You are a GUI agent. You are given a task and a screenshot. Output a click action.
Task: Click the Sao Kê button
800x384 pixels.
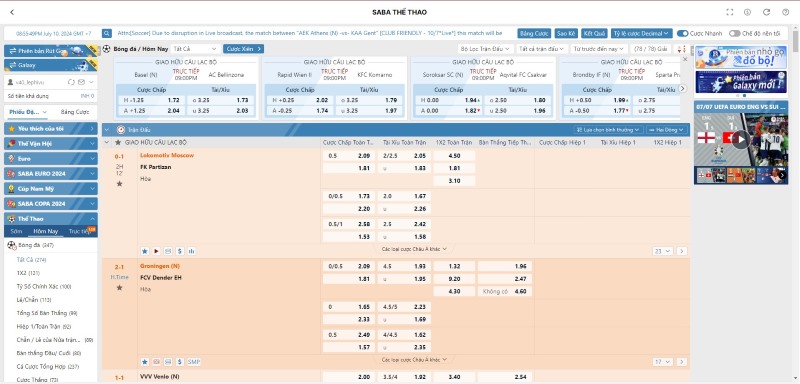click(x=566, y=33)
